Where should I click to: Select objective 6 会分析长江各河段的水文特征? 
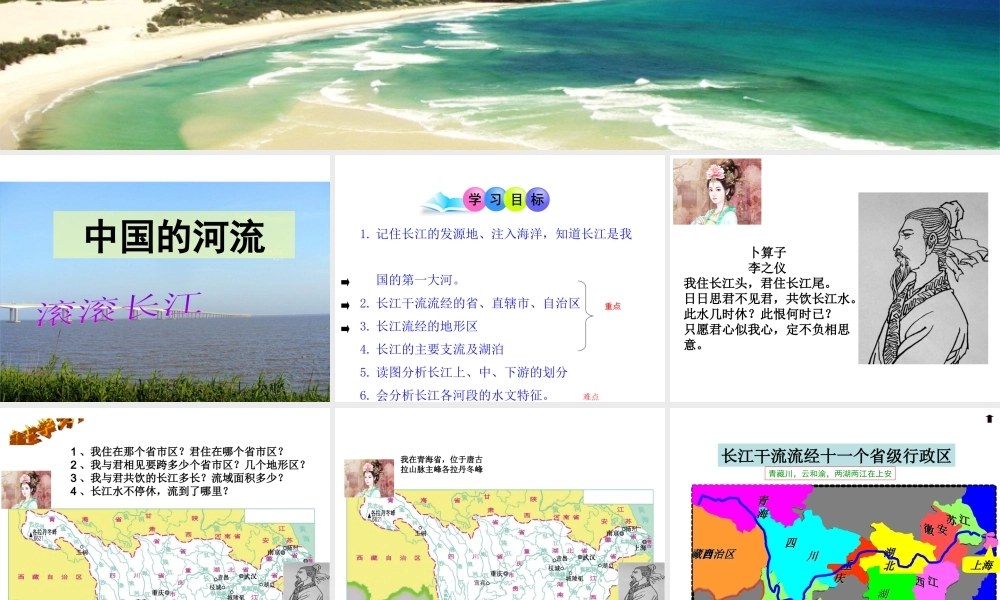pyautogui.click(x=455, y=395)
